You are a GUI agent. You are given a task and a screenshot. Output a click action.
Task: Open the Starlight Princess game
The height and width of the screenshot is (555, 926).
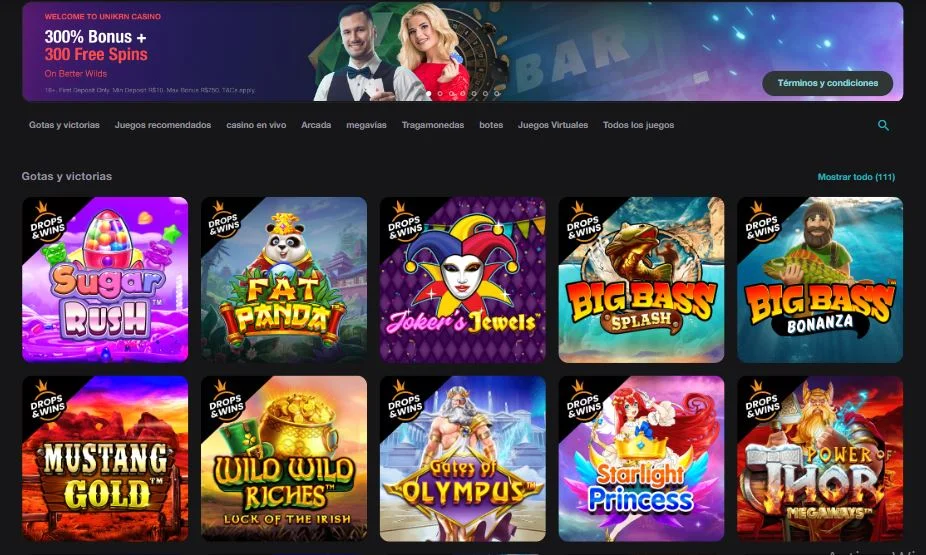(x=641, y=459)
